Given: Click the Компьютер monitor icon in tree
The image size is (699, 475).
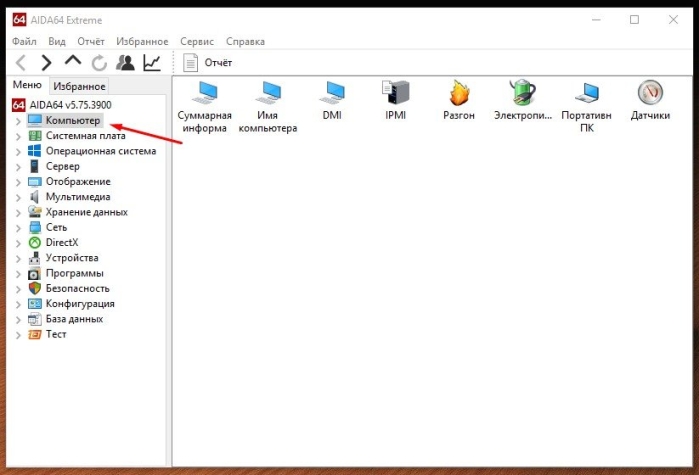Looking at the screenshot, I should pyautogui.click(x=34, y=120).
